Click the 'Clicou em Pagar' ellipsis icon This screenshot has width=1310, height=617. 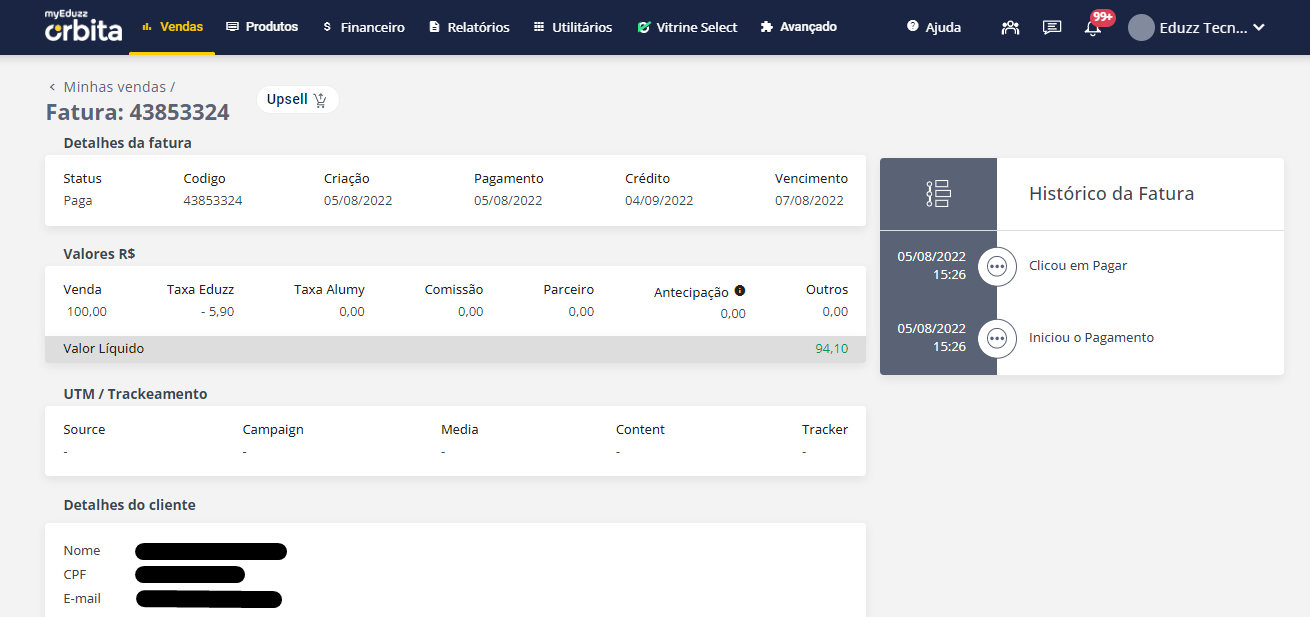[996, 267]
